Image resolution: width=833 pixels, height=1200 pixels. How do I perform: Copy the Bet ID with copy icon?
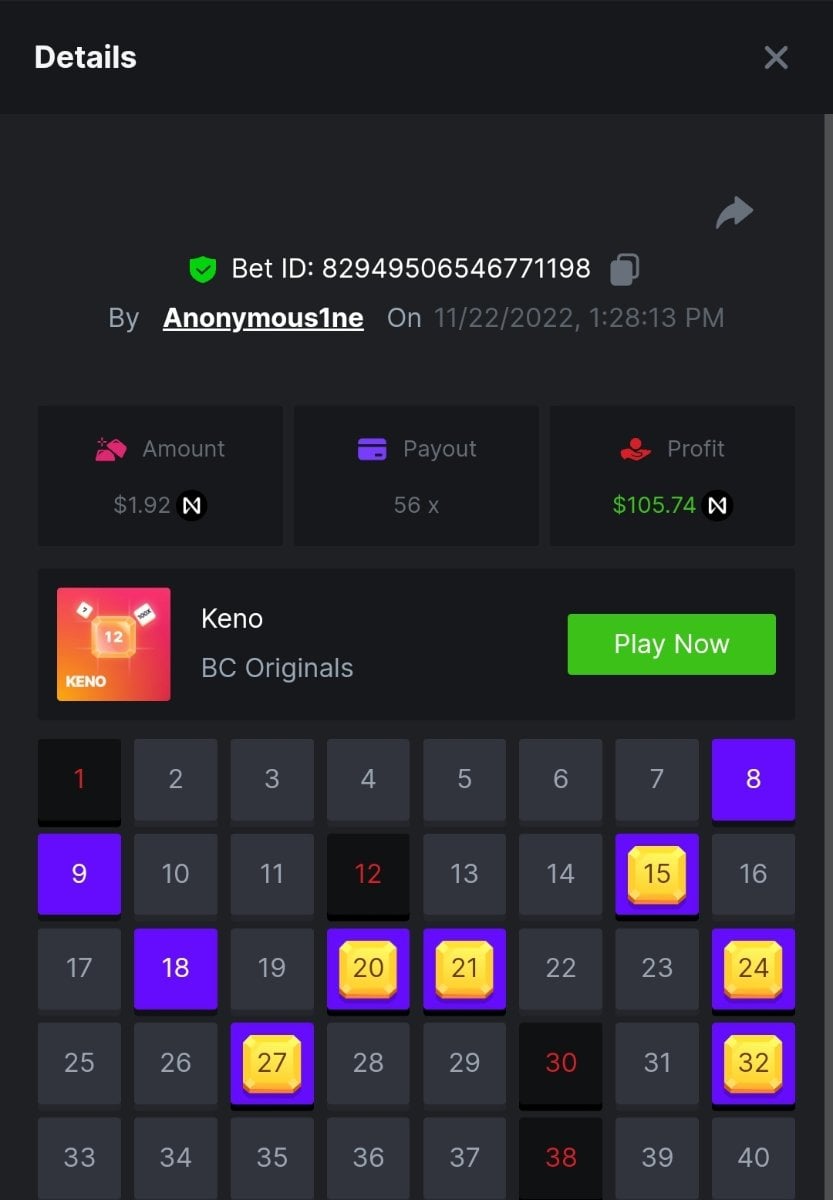tap(624, 269)
